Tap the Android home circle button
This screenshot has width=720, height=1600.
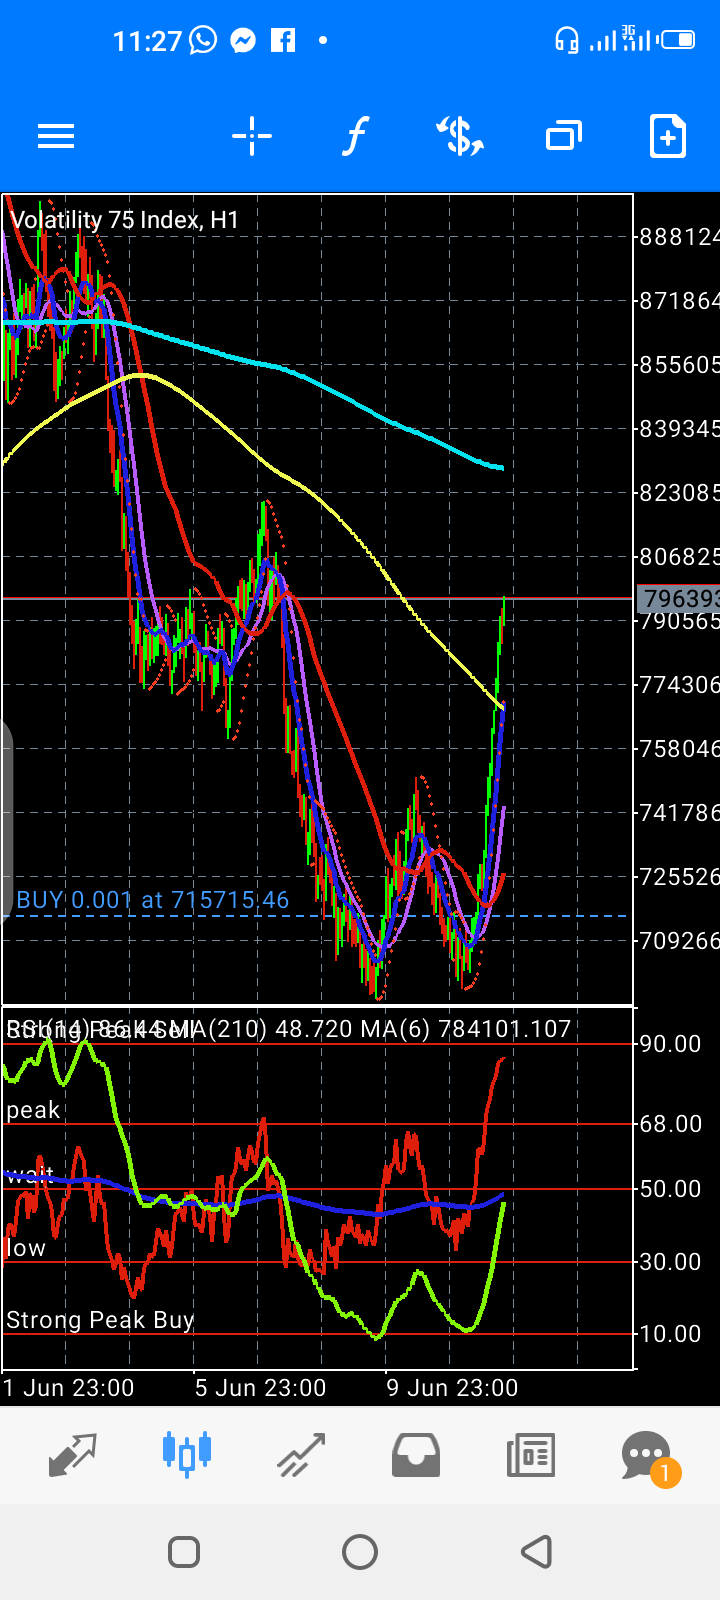click(360, 1552)
